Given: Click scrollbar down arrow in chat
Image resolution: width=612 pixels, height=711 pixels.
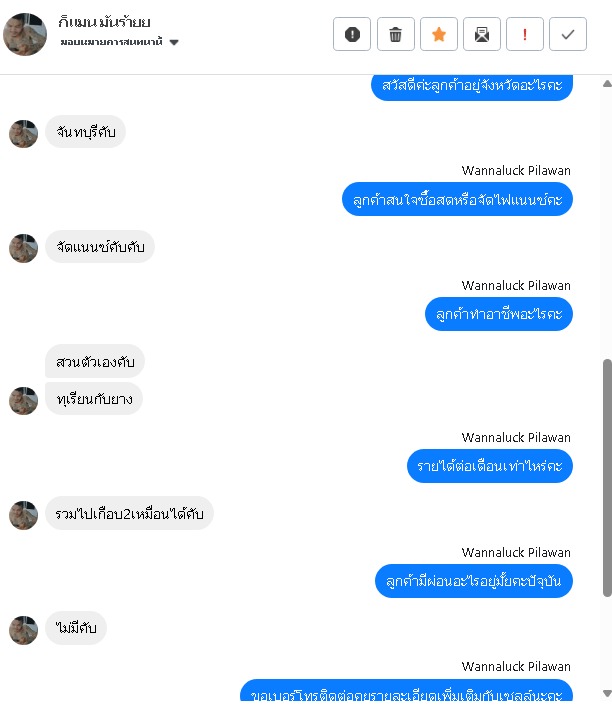Looking at the screenshot, I should pyautogui.click(x=607, y=693).
